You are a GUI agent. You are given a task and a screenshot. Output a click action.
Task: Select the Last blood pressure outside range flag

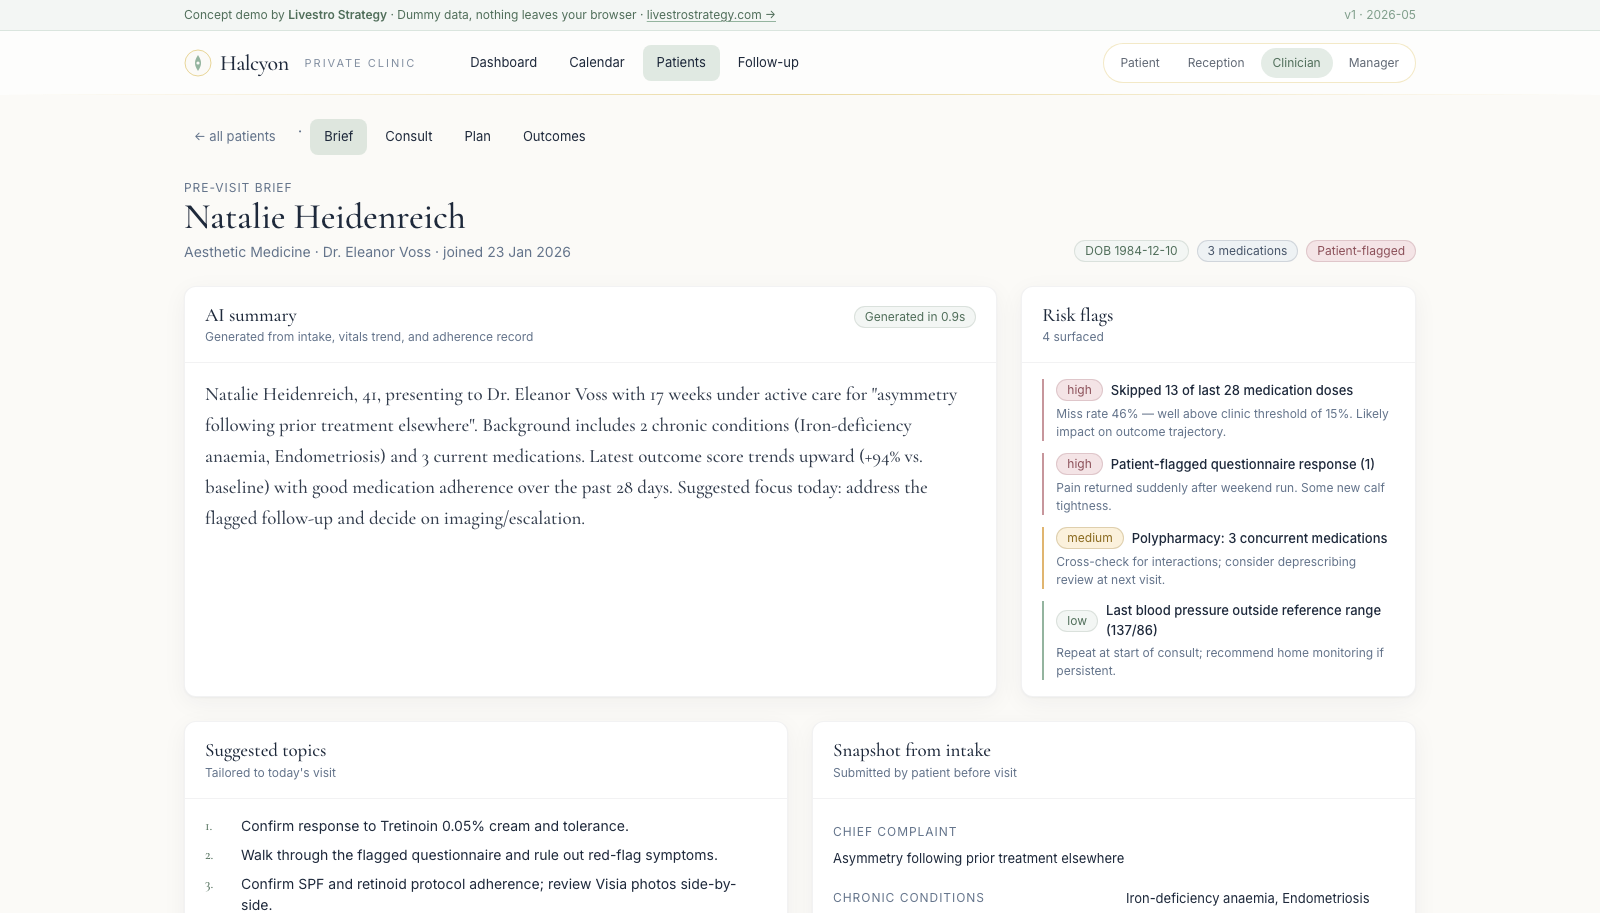[x=1218, y=640]
